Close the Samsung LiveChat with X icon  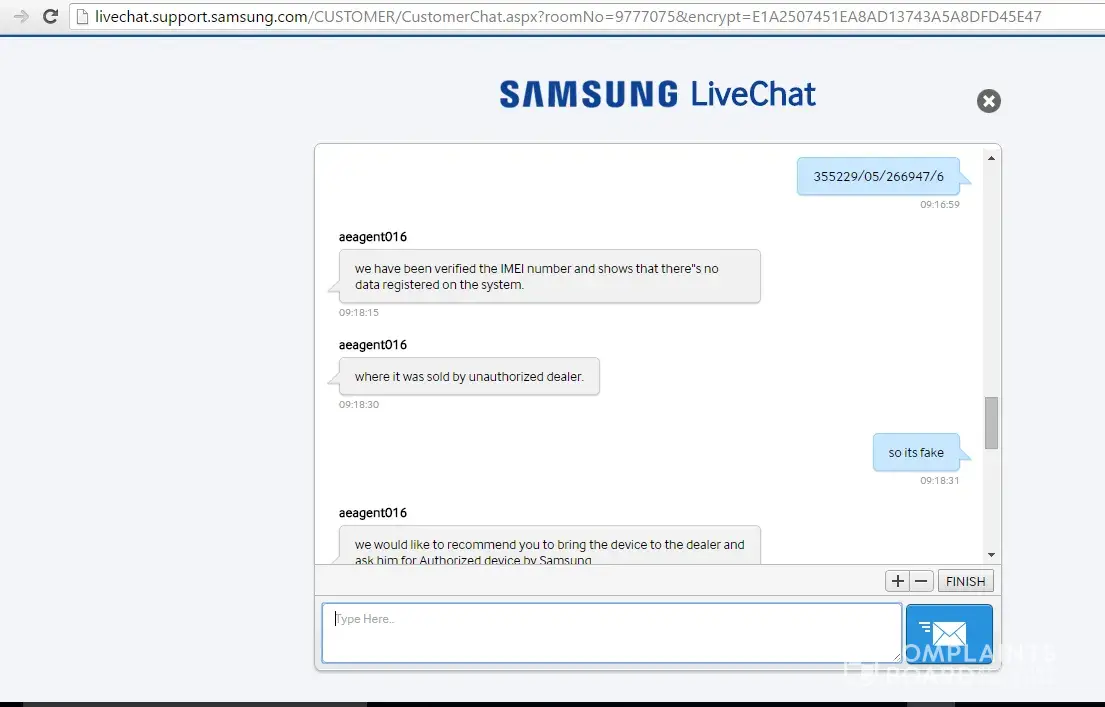[x=989, y=101]
